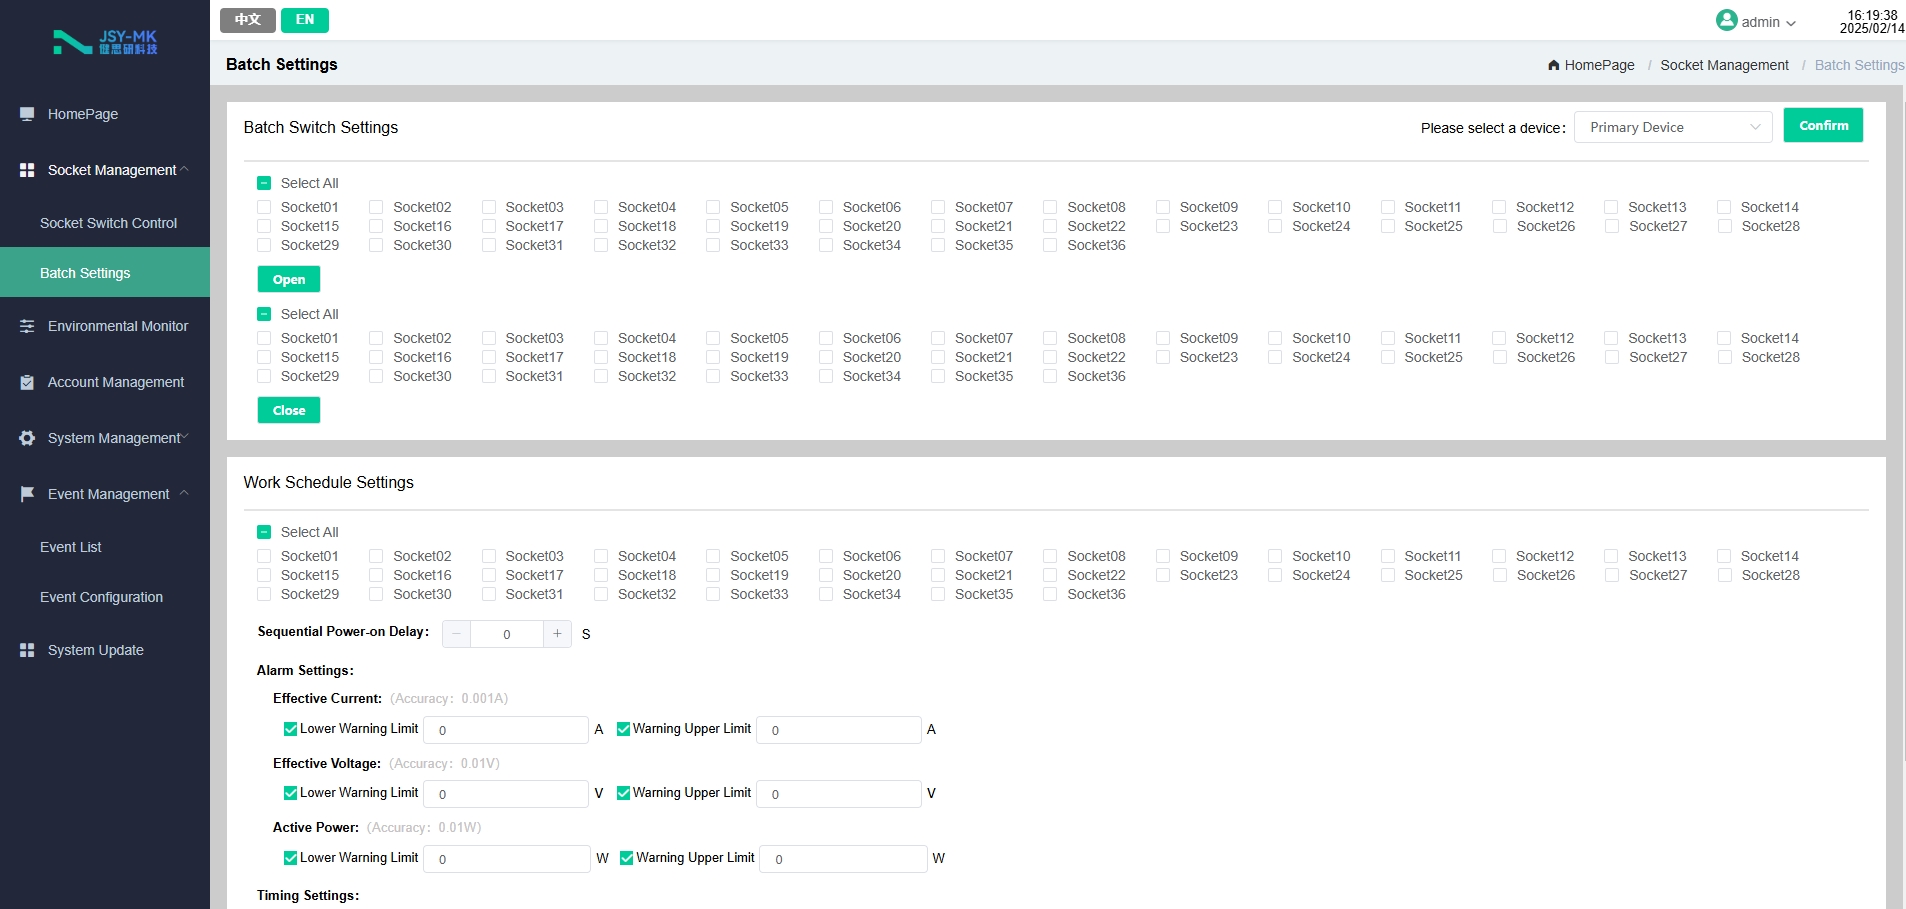The height and width of the screenshot is (909, 1906).
Task: Uncheck Active Power Lower Warning Limit
Action: (x=290, y=858)
